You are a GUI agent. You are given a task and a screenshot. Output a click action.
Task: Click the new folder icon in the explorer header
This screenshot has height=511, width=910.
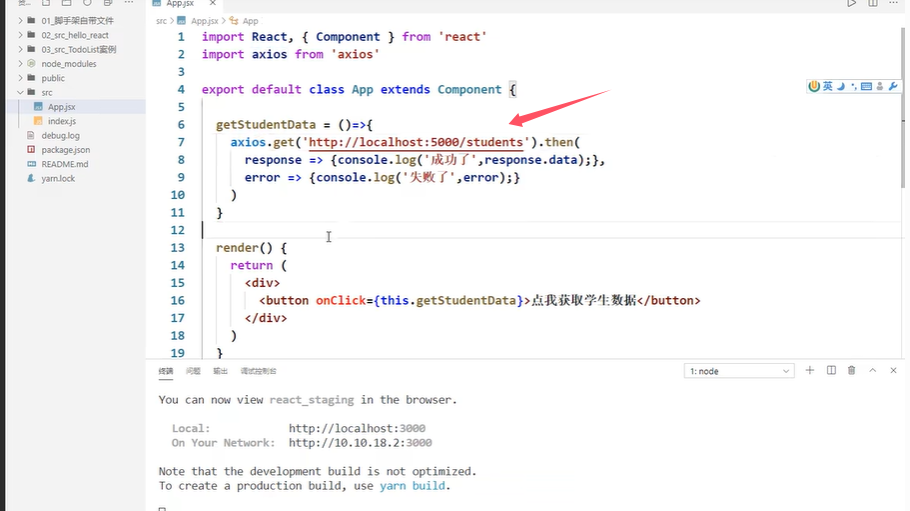(66, 3)
